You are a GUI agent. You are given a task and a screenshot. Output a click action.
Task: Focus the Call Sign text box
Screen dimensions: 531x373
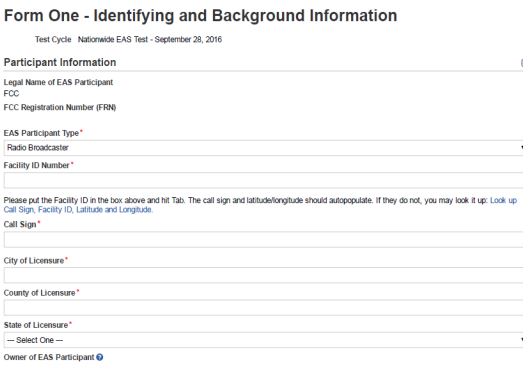(263, 240)
